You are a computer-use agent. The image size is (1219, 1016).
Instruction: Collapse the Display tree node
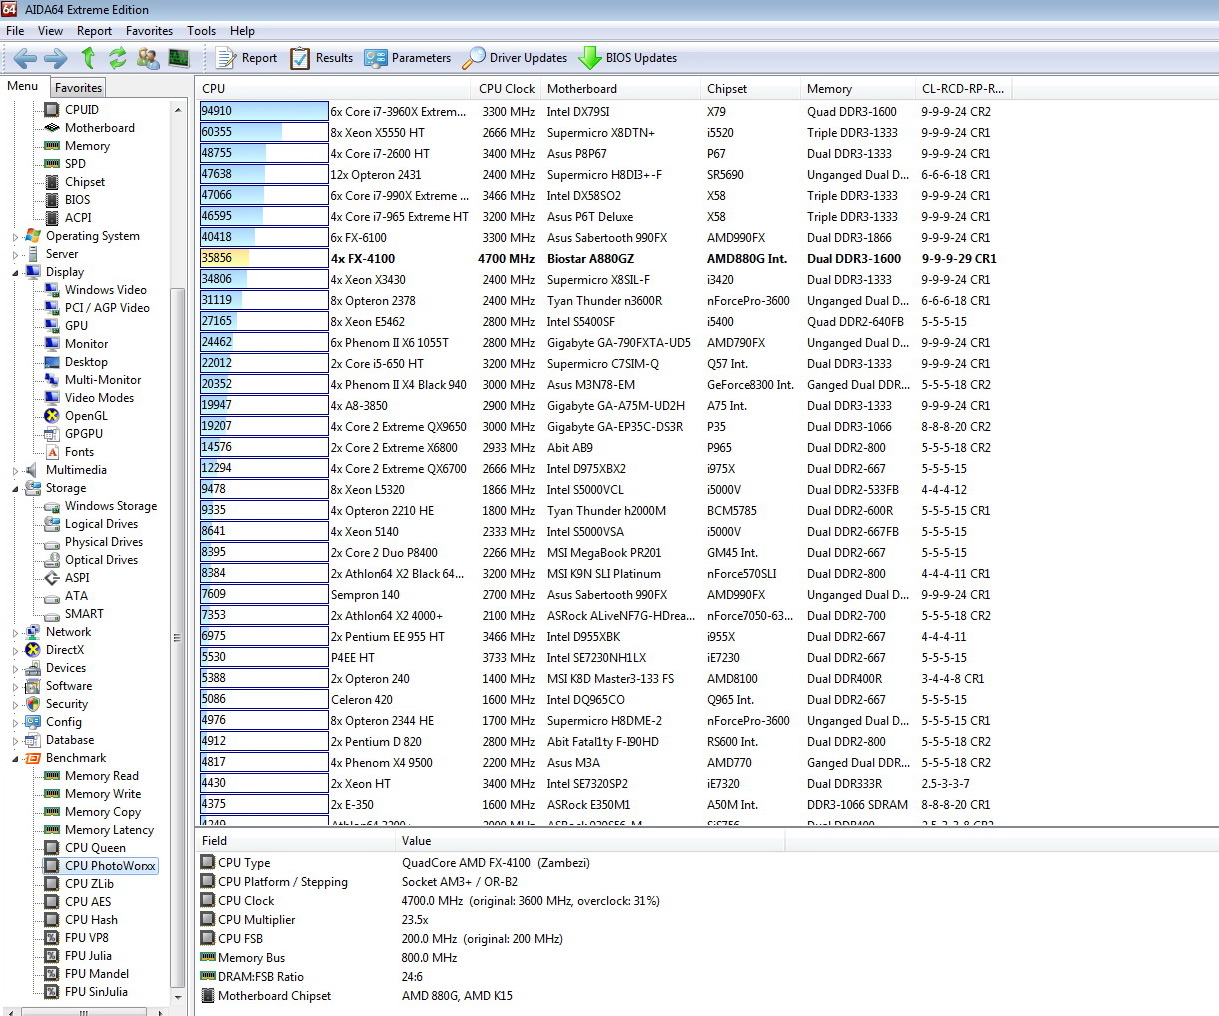(15, 272)
